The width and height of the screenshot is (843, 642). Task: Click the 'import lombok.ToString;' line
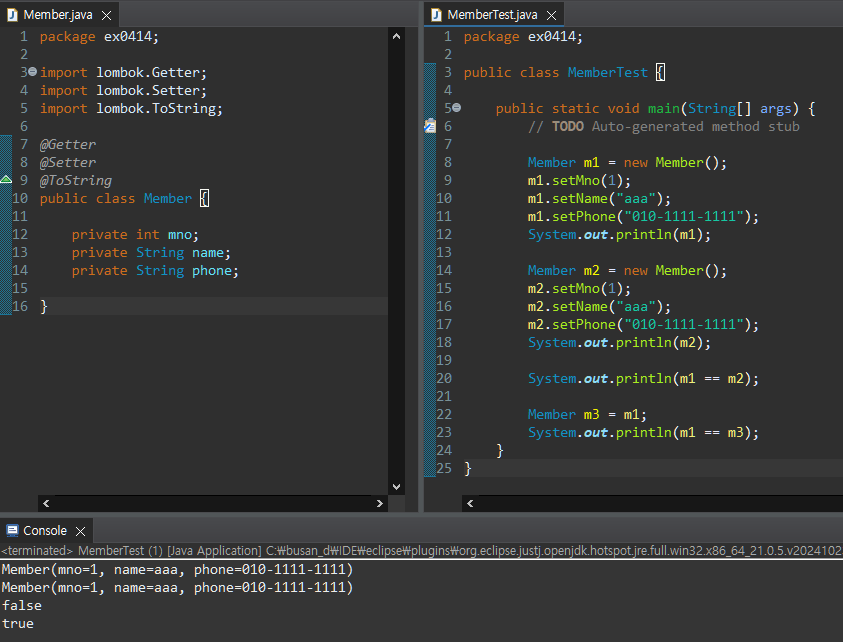click(131, 109)
